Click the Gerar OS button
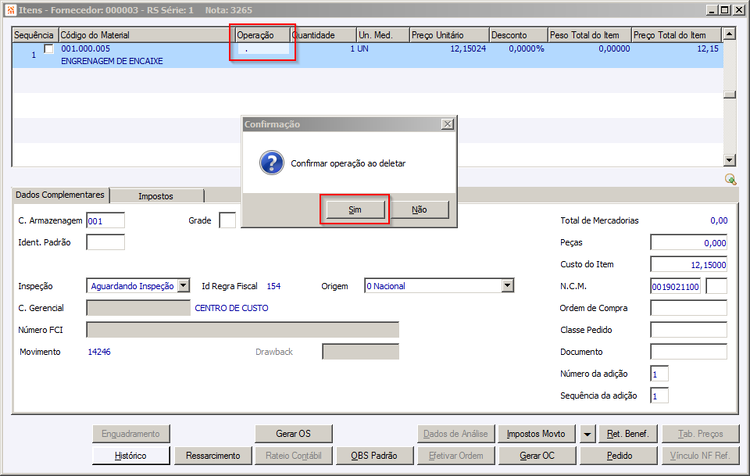 [293, 434]
